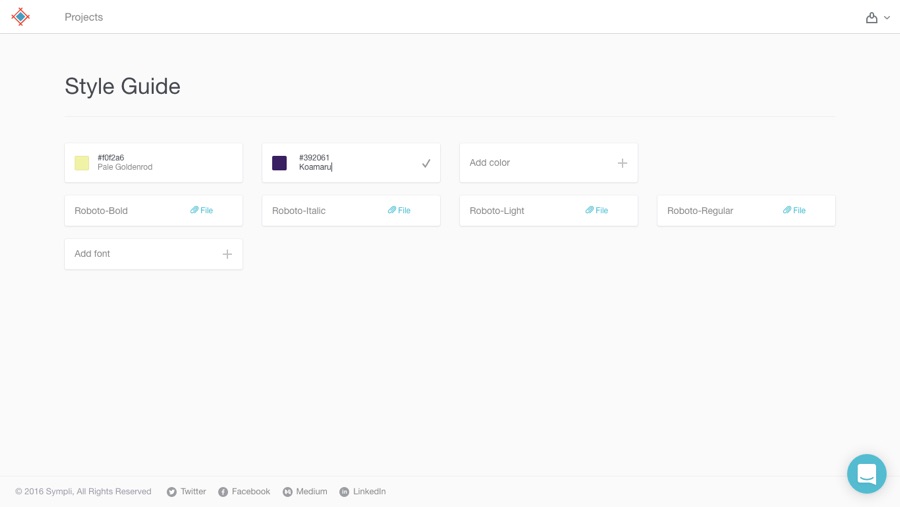
Task: Open the user account icon
Action: (871, 18)
